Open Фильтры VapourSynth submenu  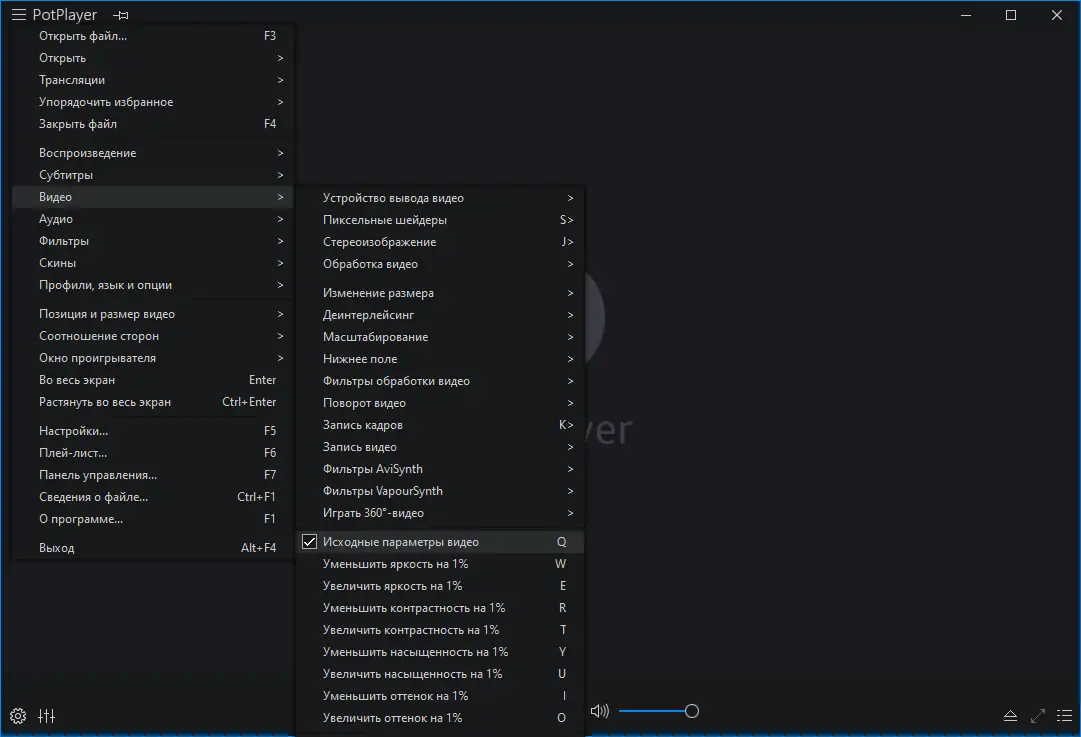tap(440, 492)
